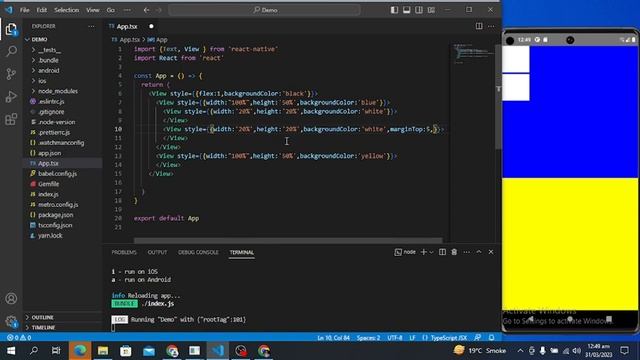
Task: Close the terminal panel
Action: point(491,252)
